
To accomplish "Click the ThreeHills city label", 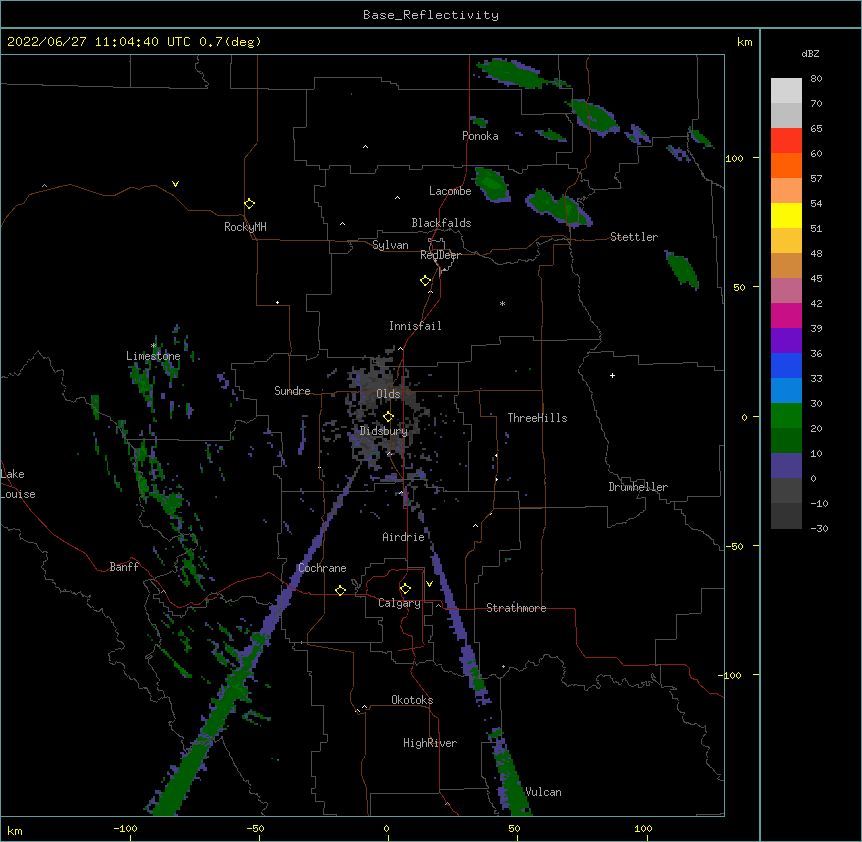I will [537, 418].
